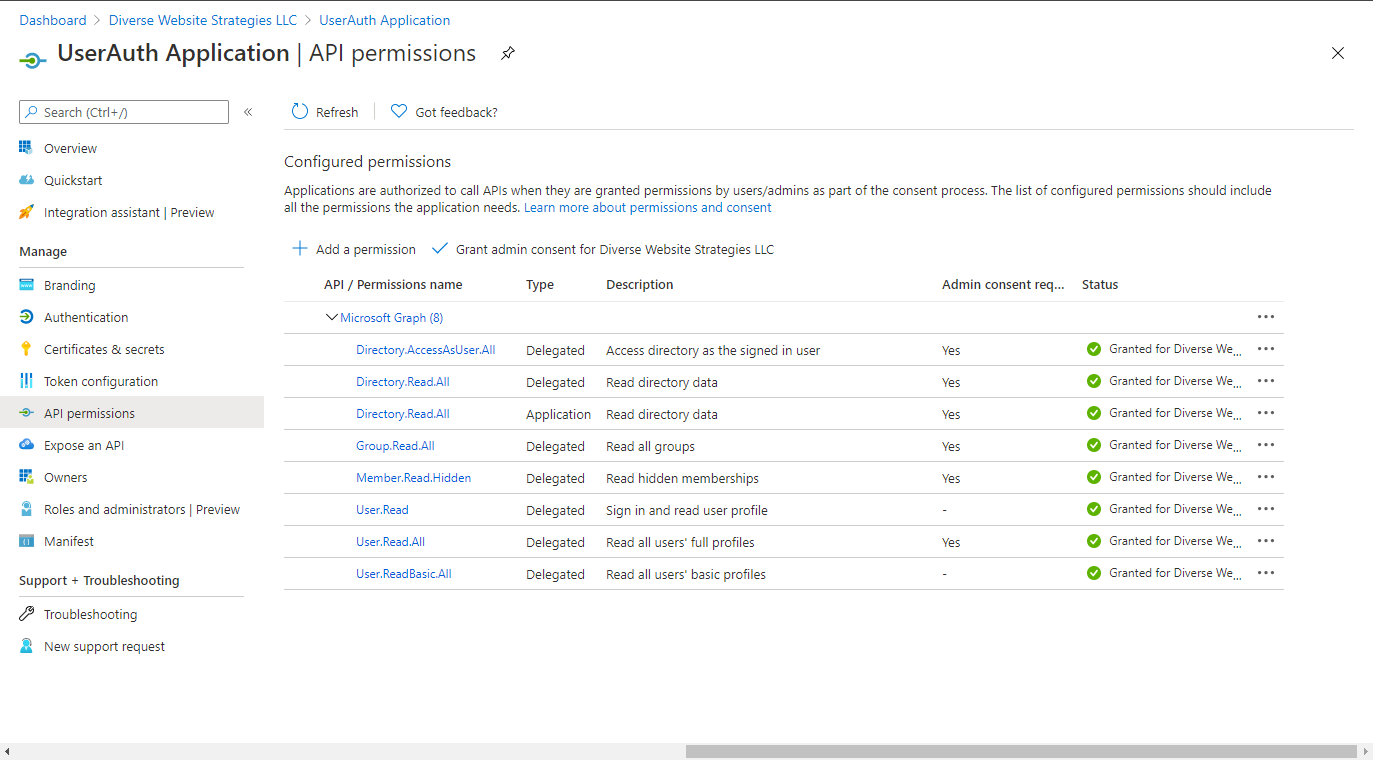
Task: Open ellipsis menu for Delegated Directory.Read.All row
Action: click(x=1266, y=381)
